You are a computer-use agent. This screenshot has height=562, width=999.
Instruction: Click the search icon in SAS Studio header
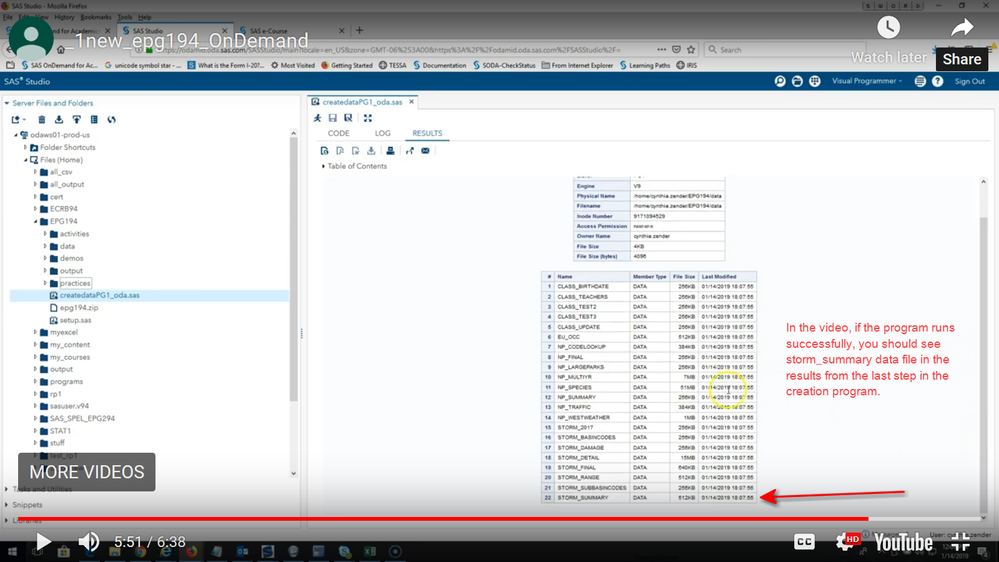tap(780, 82)
